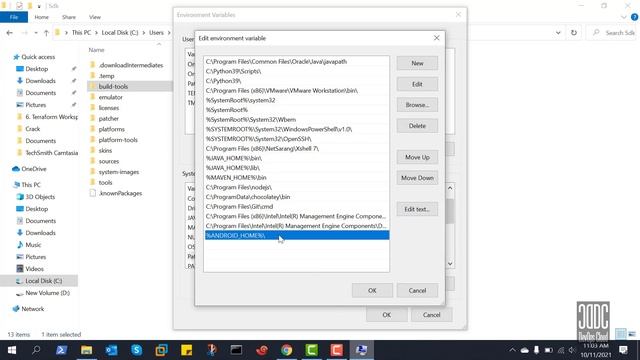Select the C:\Python39\ path entry

tap(297, 81)
